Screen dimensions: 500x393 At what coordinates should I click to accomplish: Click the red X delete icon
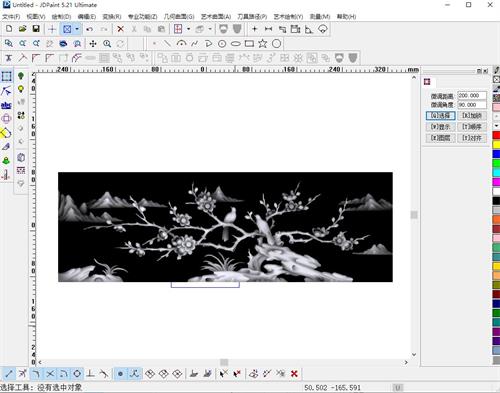120,29
